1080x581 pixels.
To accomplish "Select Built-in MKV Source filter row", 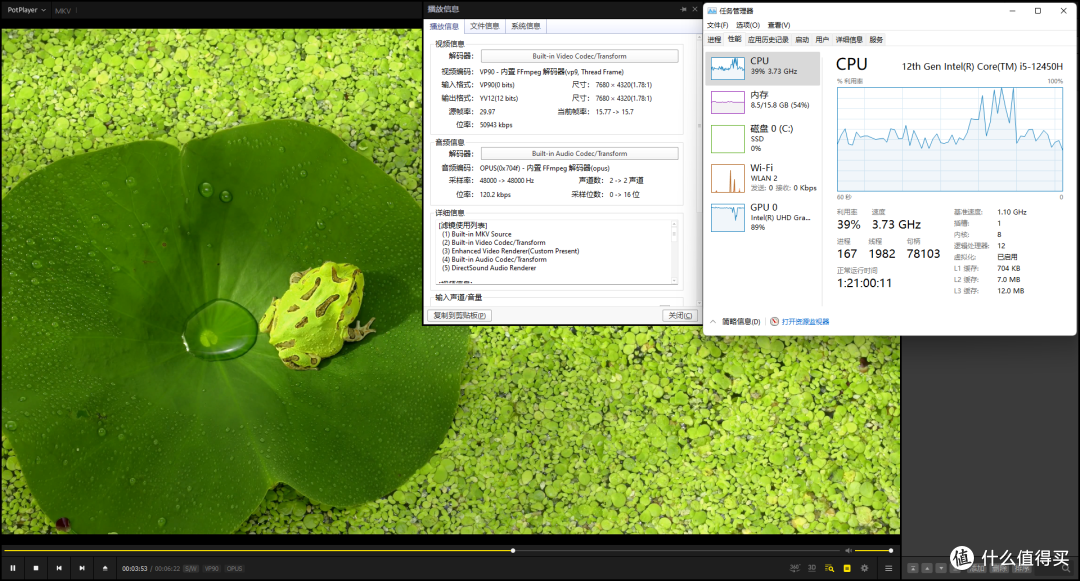I will click(477, 234).
